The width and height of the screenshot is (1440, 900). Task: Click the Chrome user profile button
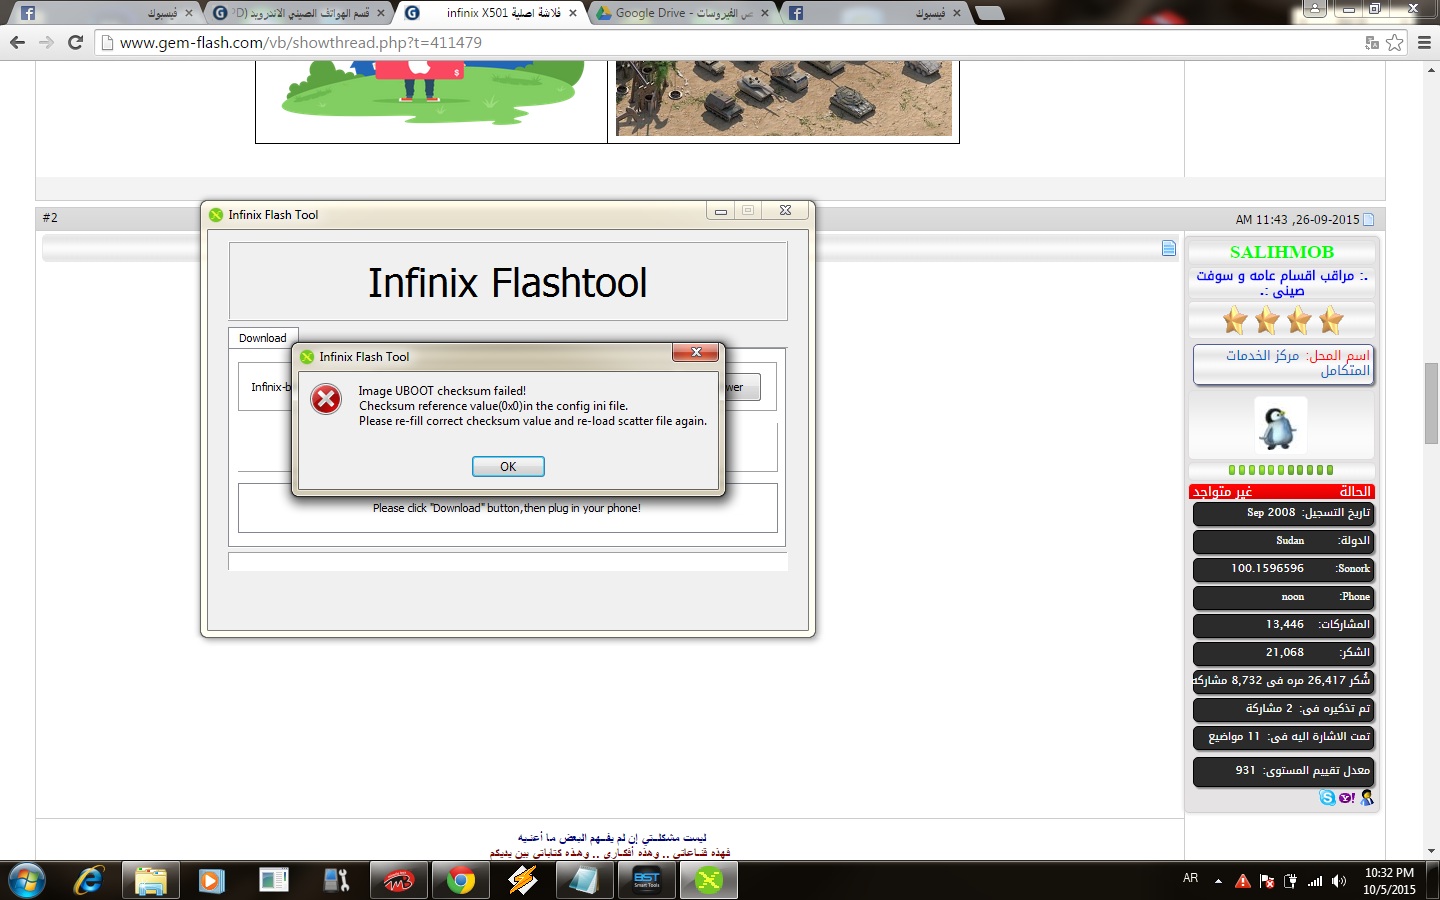[x=1315, y=9]
